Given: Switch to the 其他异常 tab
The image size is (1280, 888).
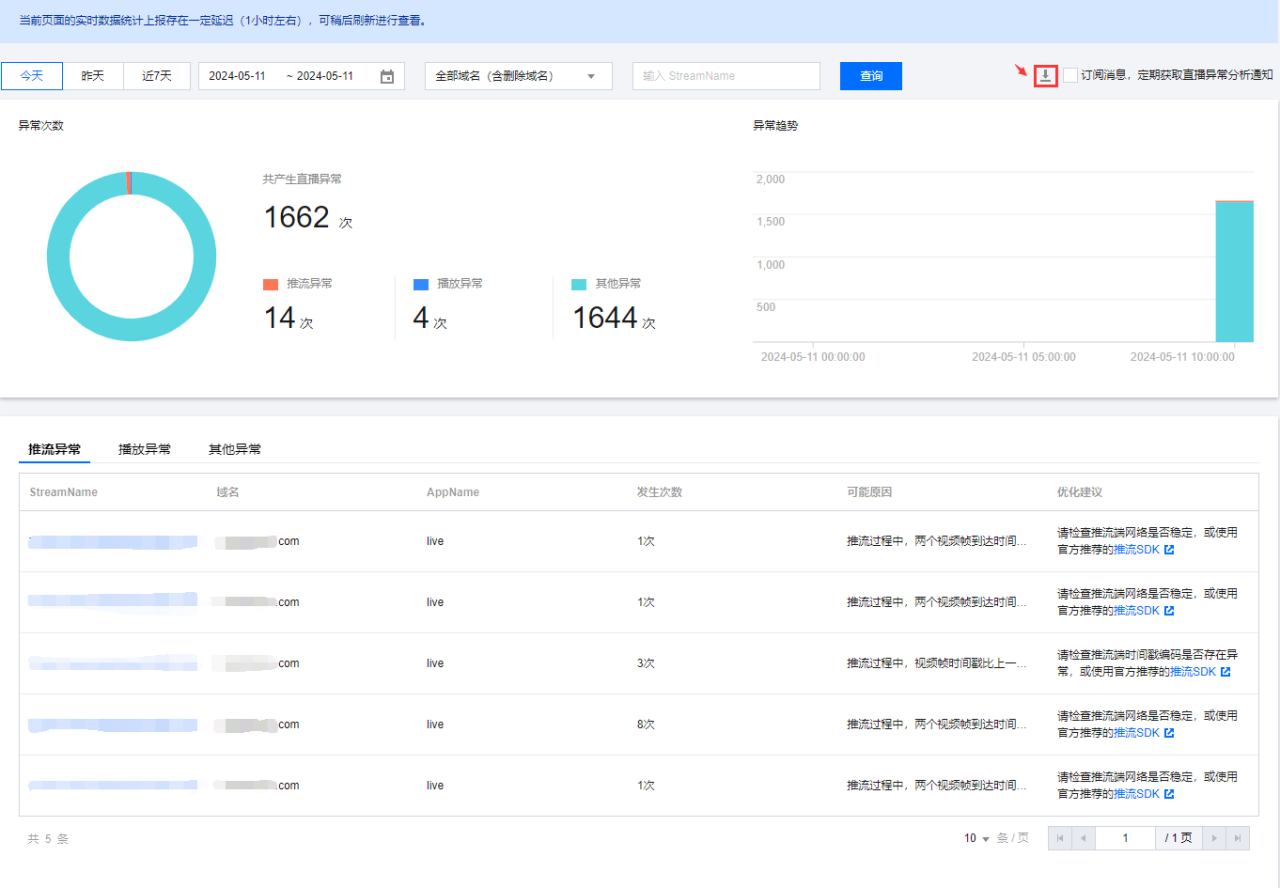Looking at the screenshot, I should point(235,450).
